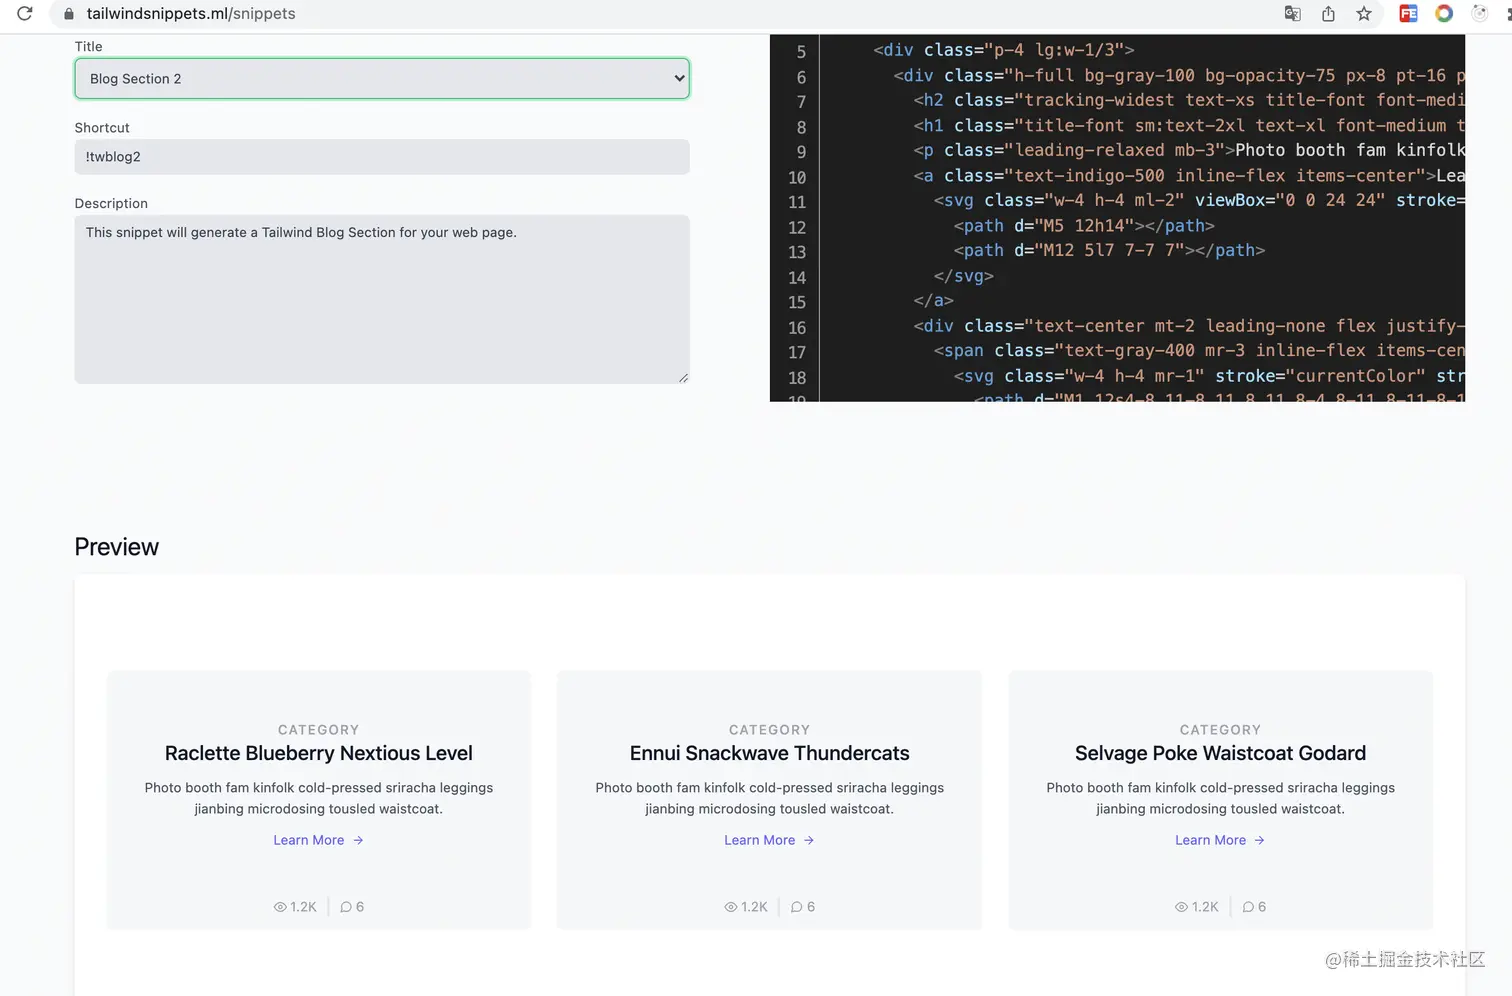The image size is (1512, 996).
Task: Click the eye views icon in Ennui card
Action: point(731,907)
